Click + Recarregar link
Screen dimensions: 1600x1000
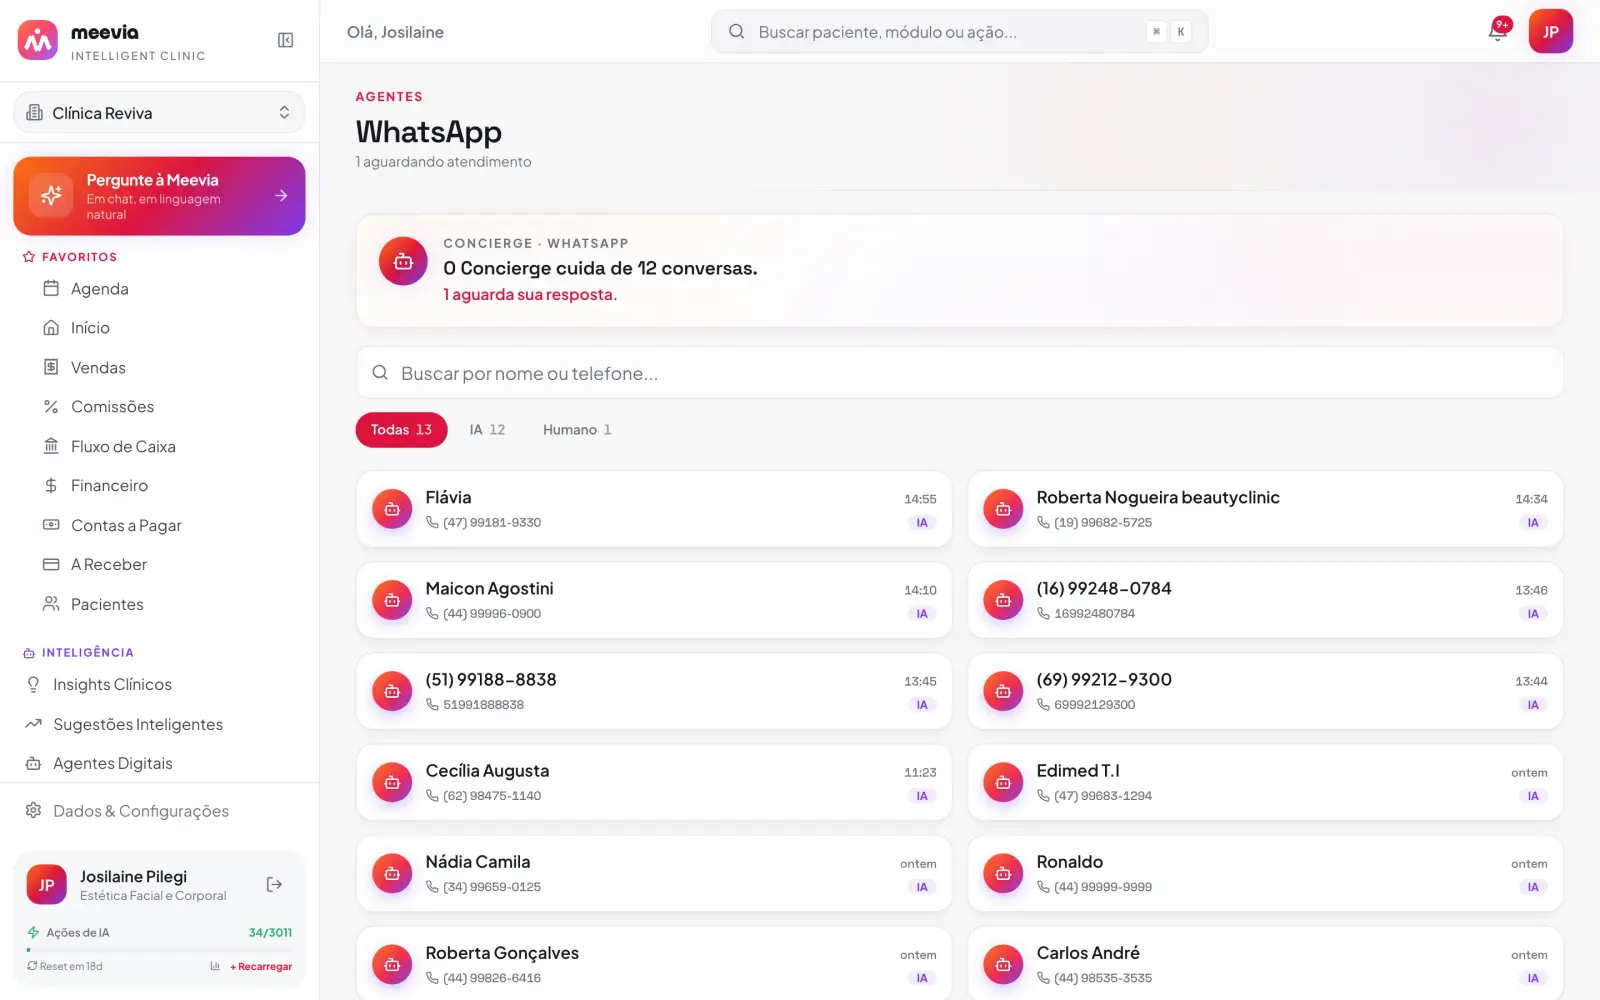click(x=261, y=967)
